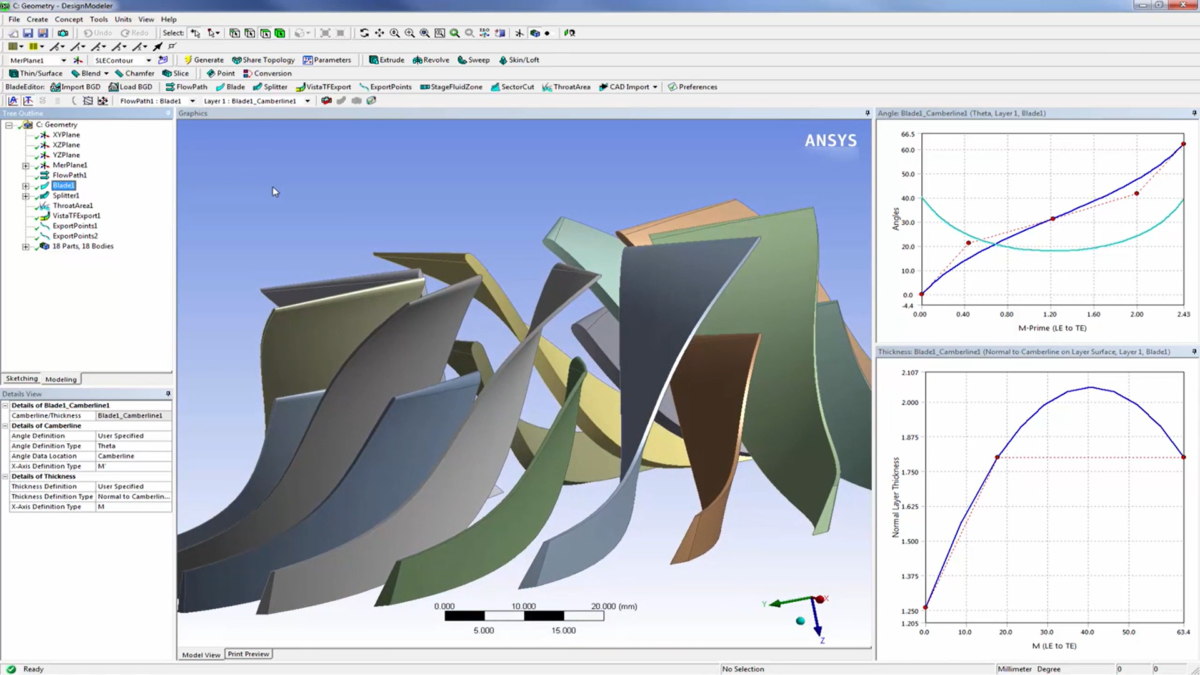Image resolution: width=1200 pixels, height=675 pixels.
Task: Click the ThroatArea tool
Action: 566,87
